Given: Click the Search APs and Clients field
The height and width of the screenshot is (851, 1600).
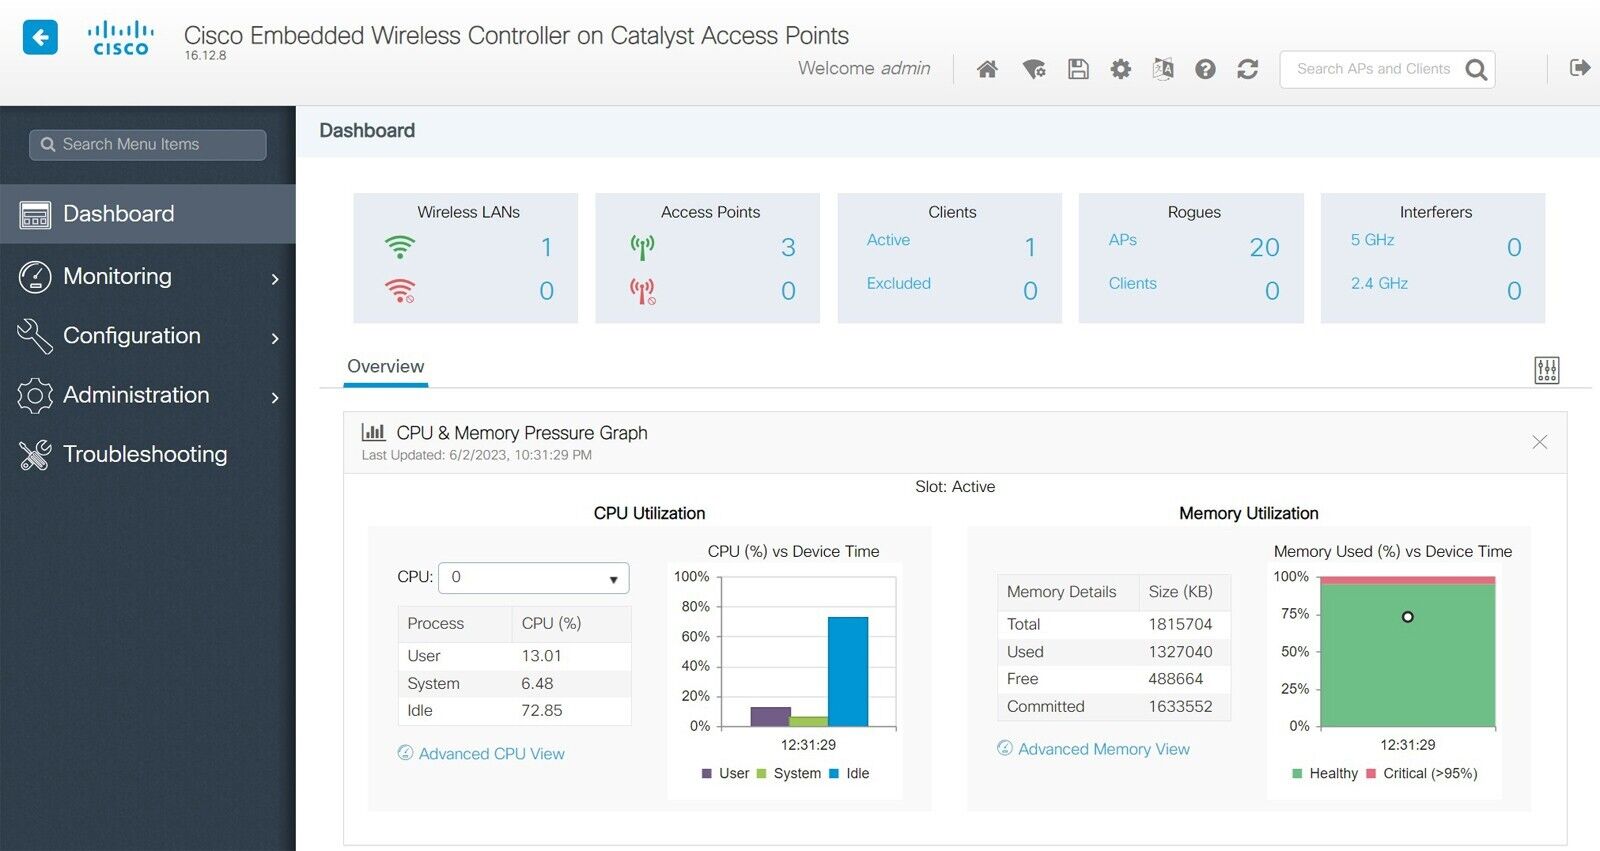Looking at the screenshot, I should click(x=1373, y=69).
